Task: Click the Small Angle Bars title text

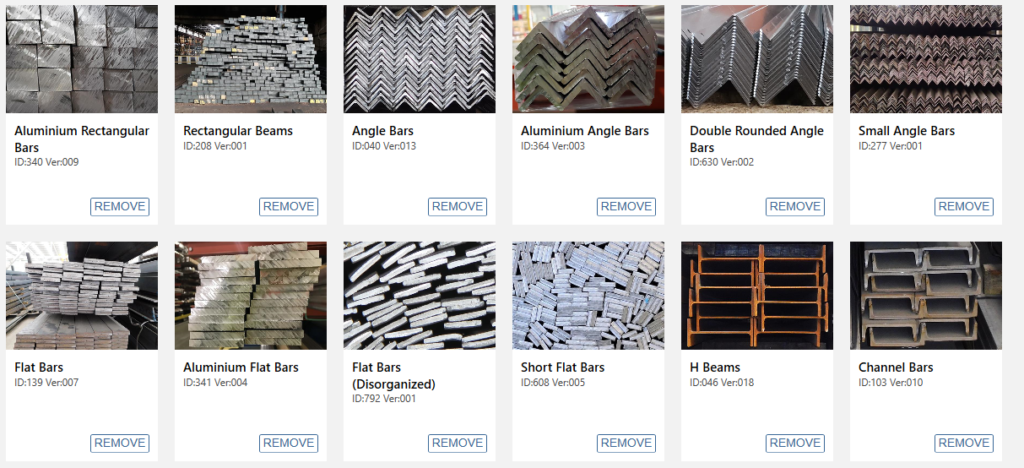Action: (906, 131)
